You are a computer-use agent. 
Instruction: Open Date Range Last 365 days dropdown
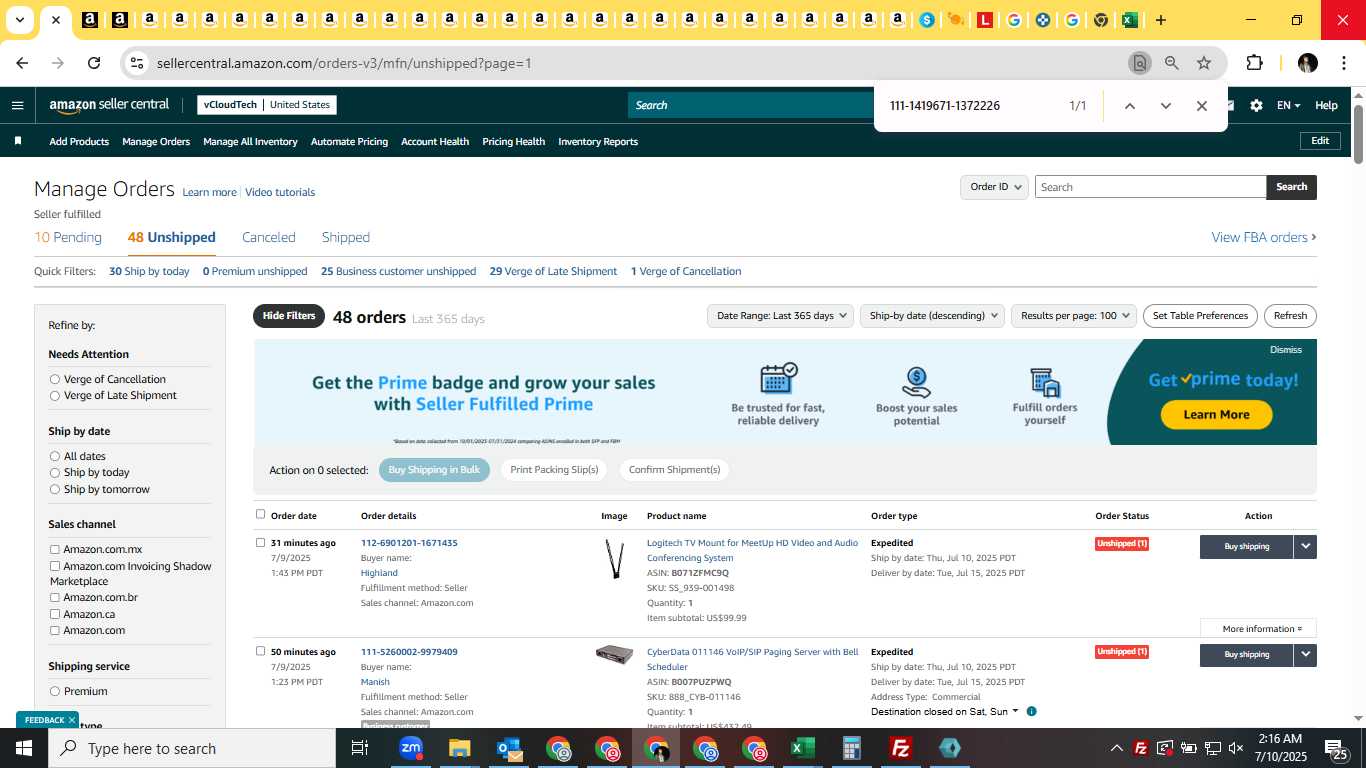coord(780,316)
